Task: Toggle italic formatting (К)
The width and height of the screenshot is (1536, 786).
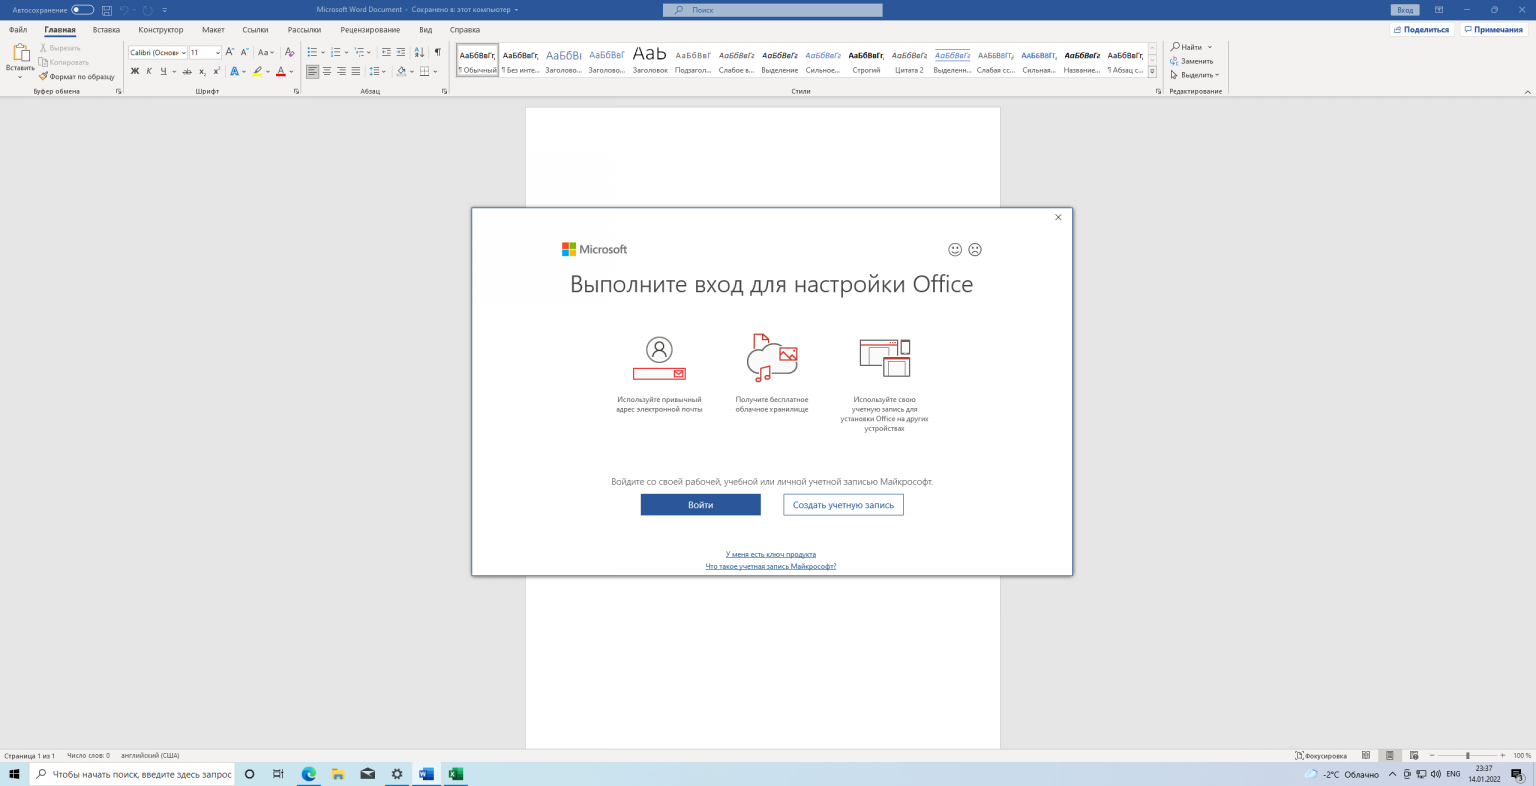Action: coord(149,71)
